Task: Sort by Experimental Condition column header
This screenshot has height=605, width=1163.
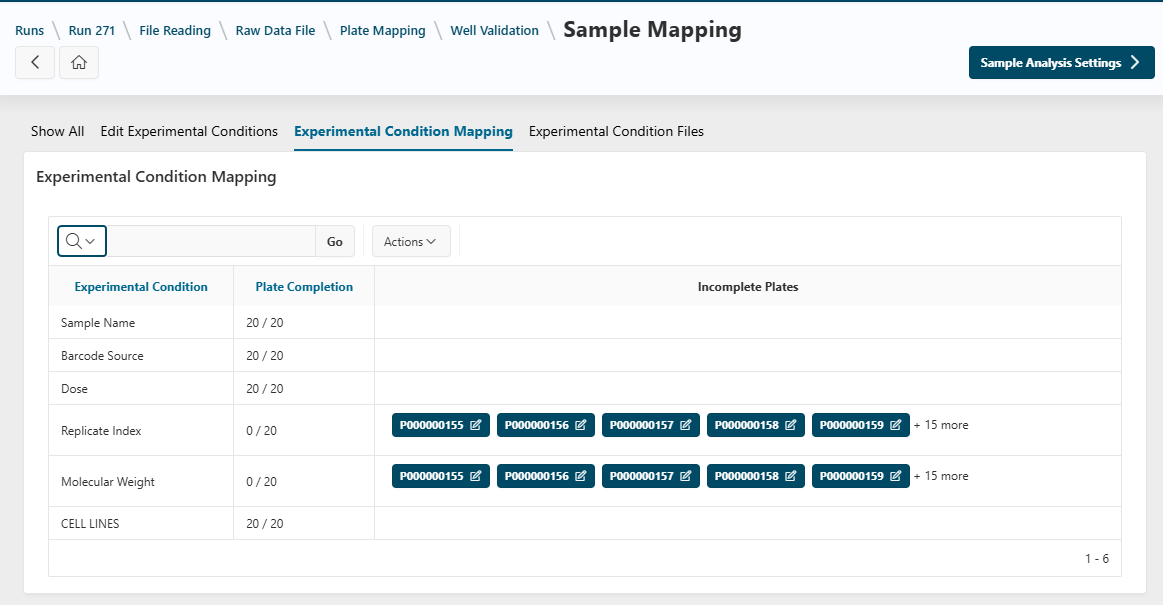Action: point(141,287)
